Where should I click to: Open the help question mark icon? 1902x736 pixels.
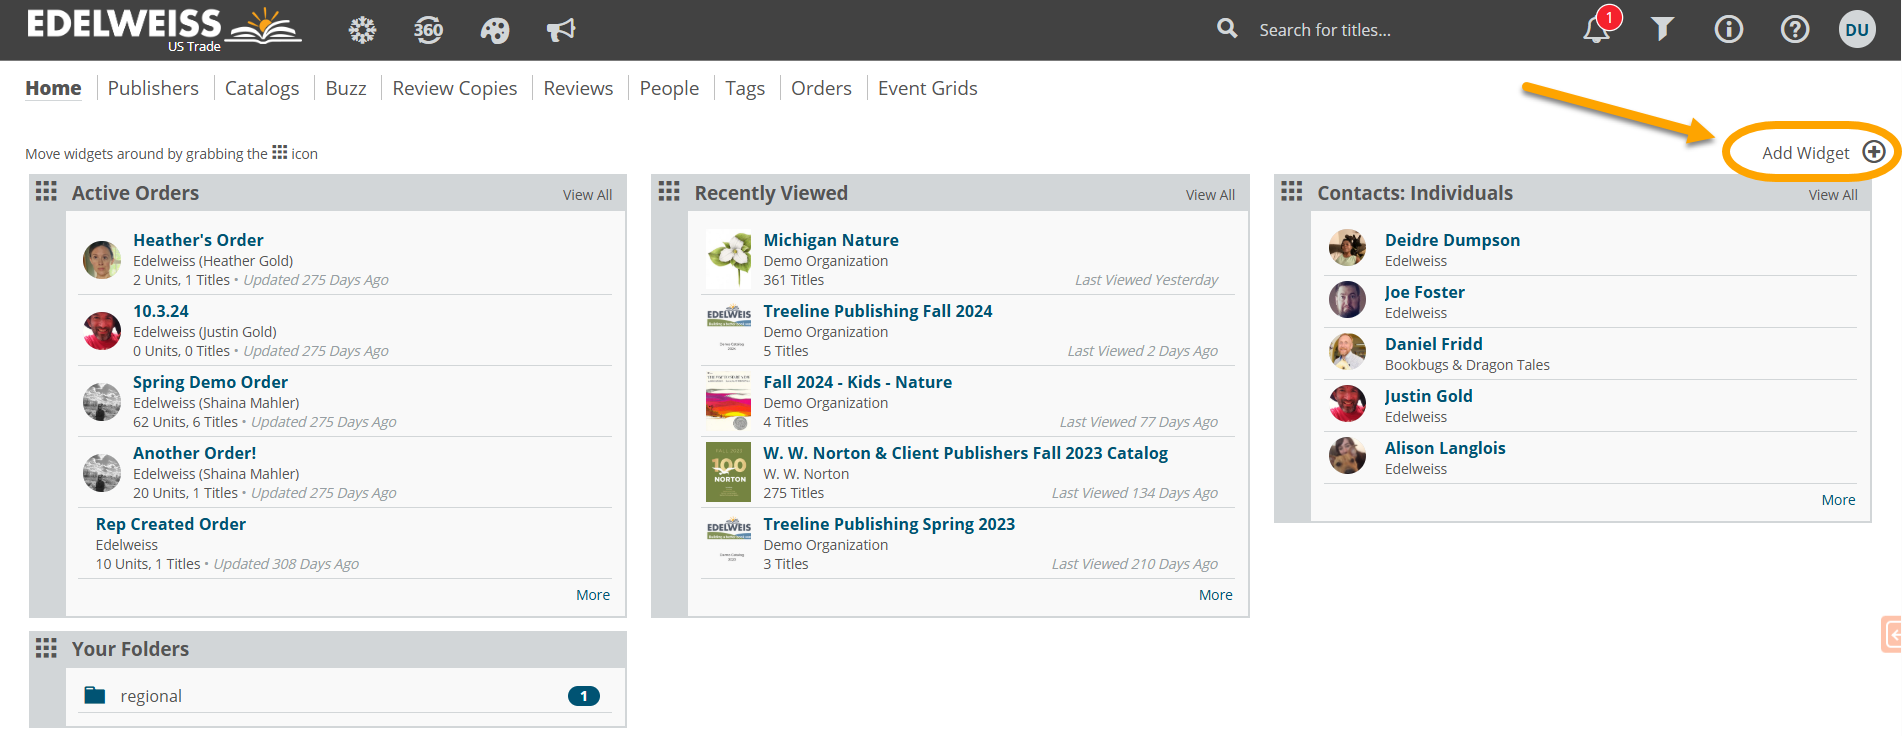[x=1794, y=30]
